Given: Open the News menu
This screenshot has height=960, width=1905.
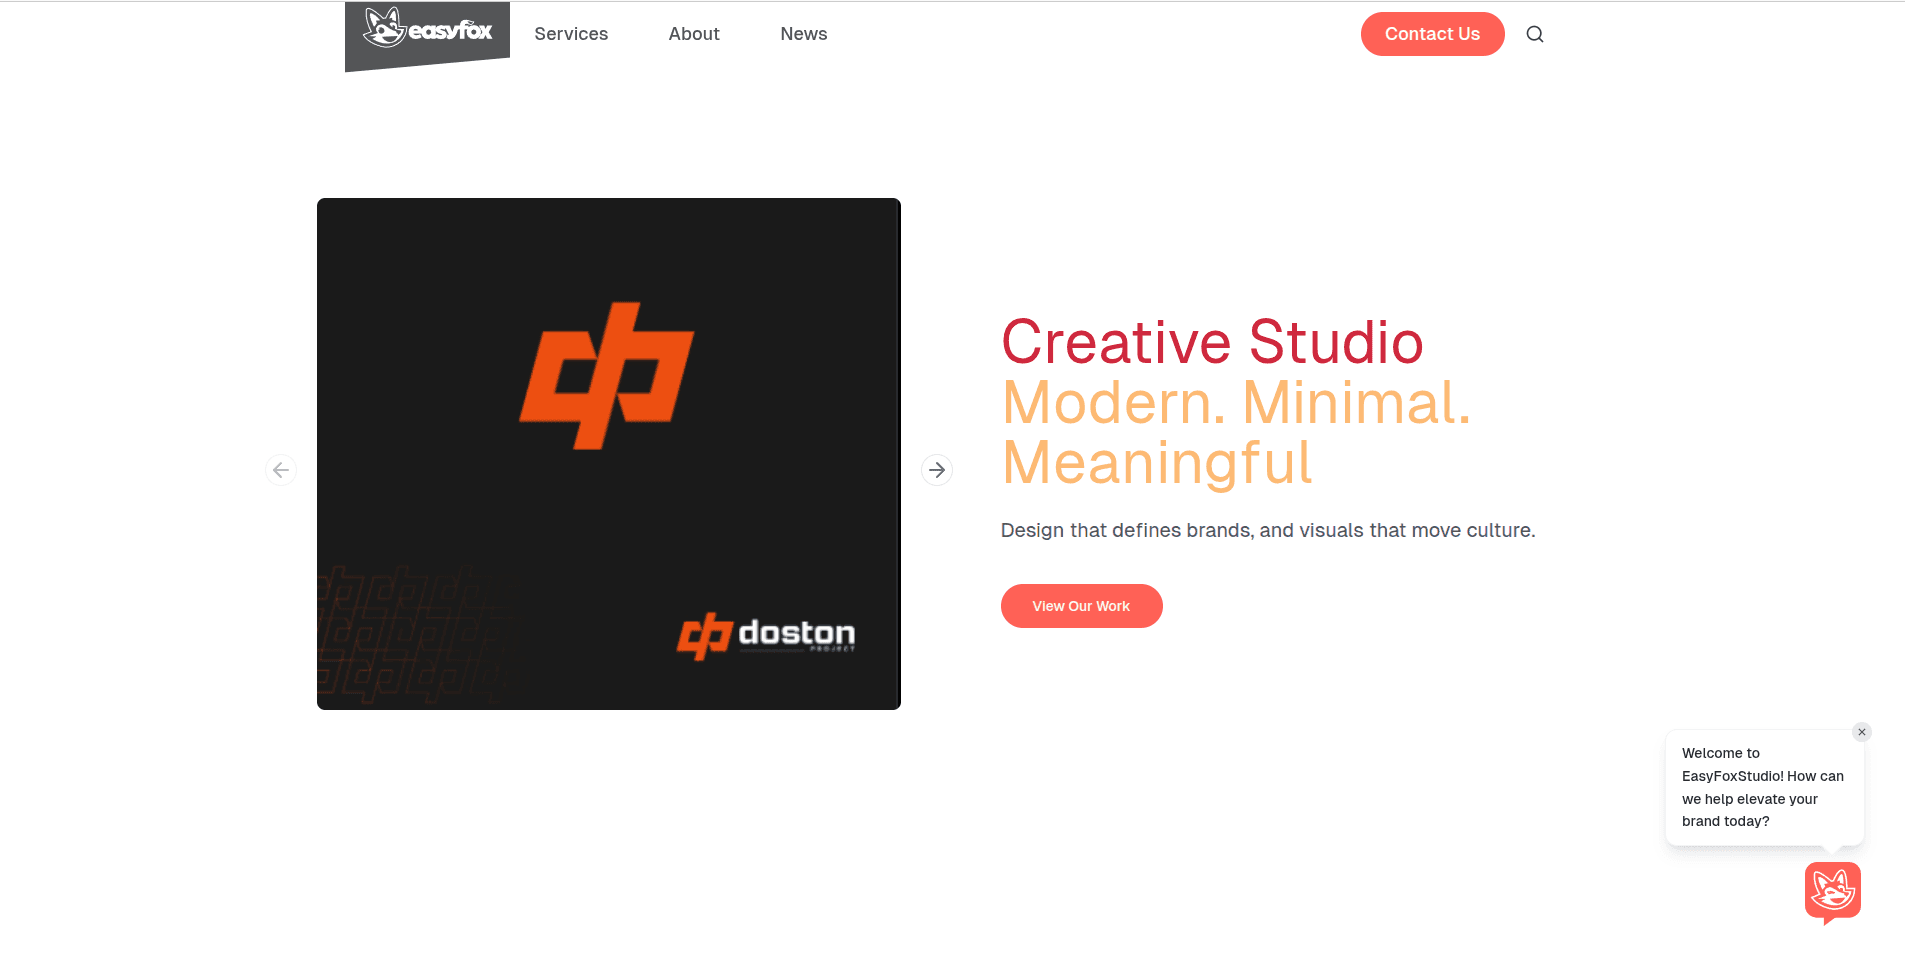Looking at the screenshot, I should tap(803, 33).
